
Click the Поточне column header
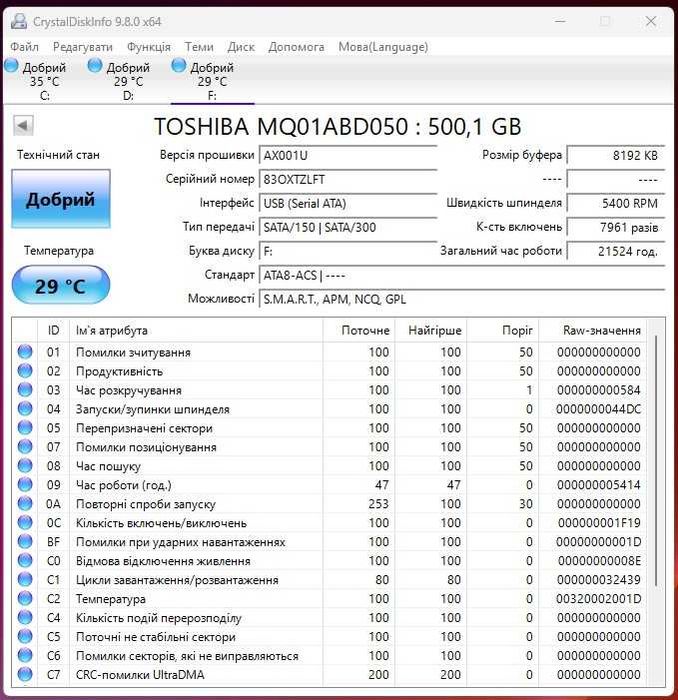pyautogui.click(x=359, y=330)
